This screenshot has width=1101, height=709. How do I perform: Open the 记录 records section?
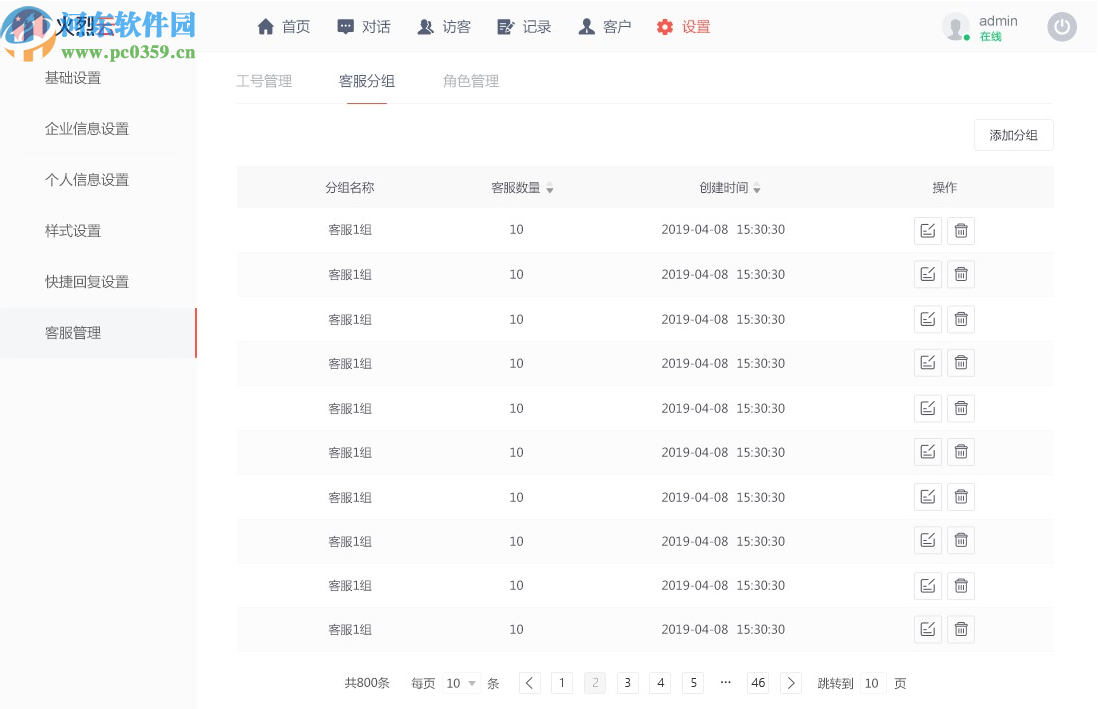[x=524, y=27]
